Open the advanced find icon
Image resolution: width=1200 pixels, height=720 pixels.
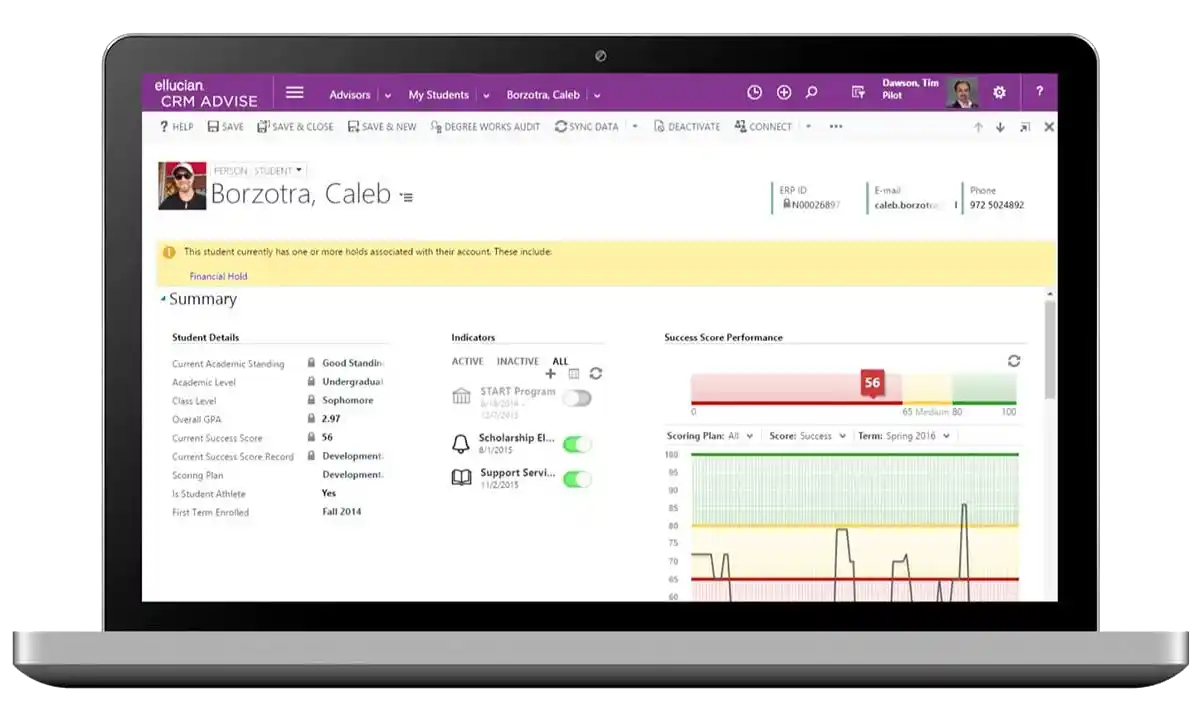tap(858, 93)
